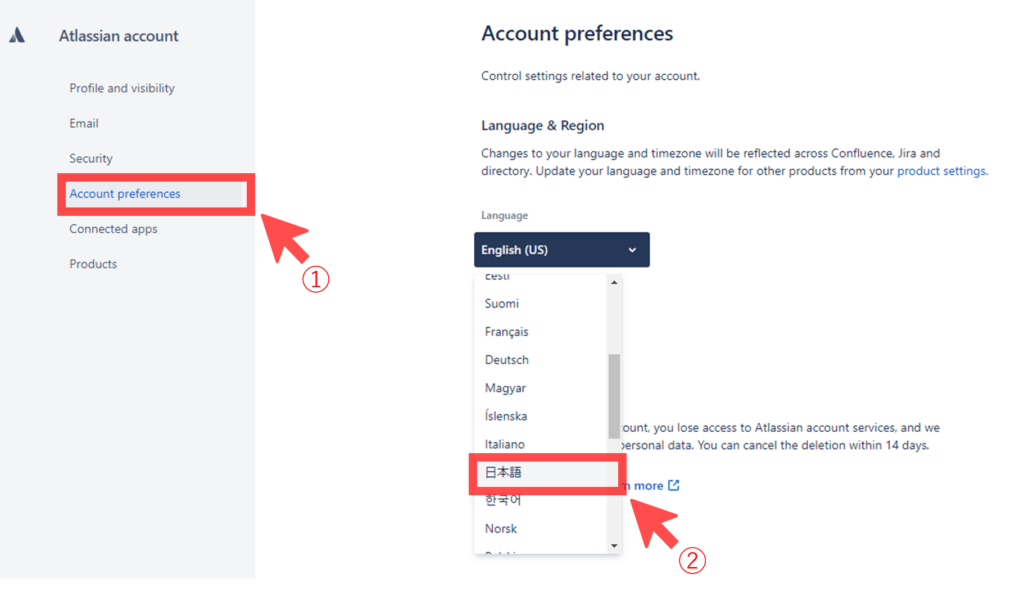Select Account preferences in sidebar
This screenshot has height=592, width=1024.
[125, 194]
